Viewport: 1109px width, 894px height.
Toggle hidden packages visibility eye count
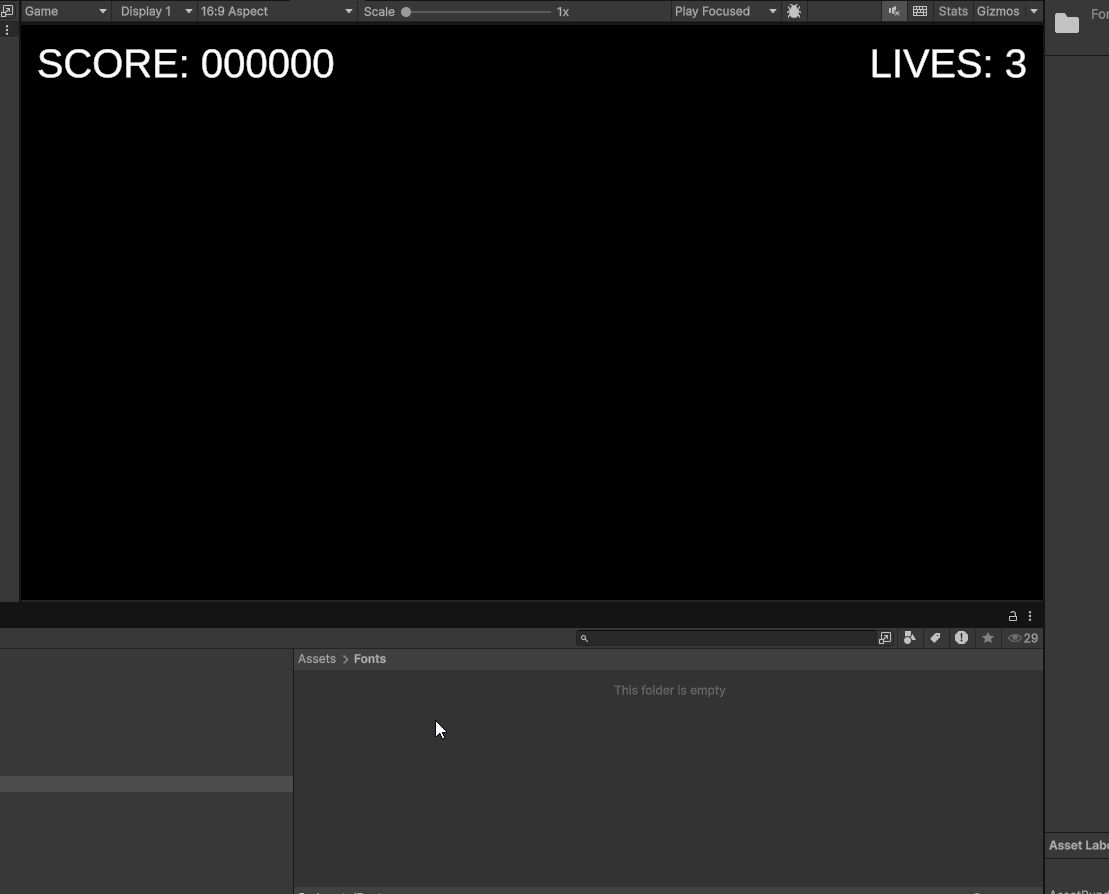point(1023,638)
